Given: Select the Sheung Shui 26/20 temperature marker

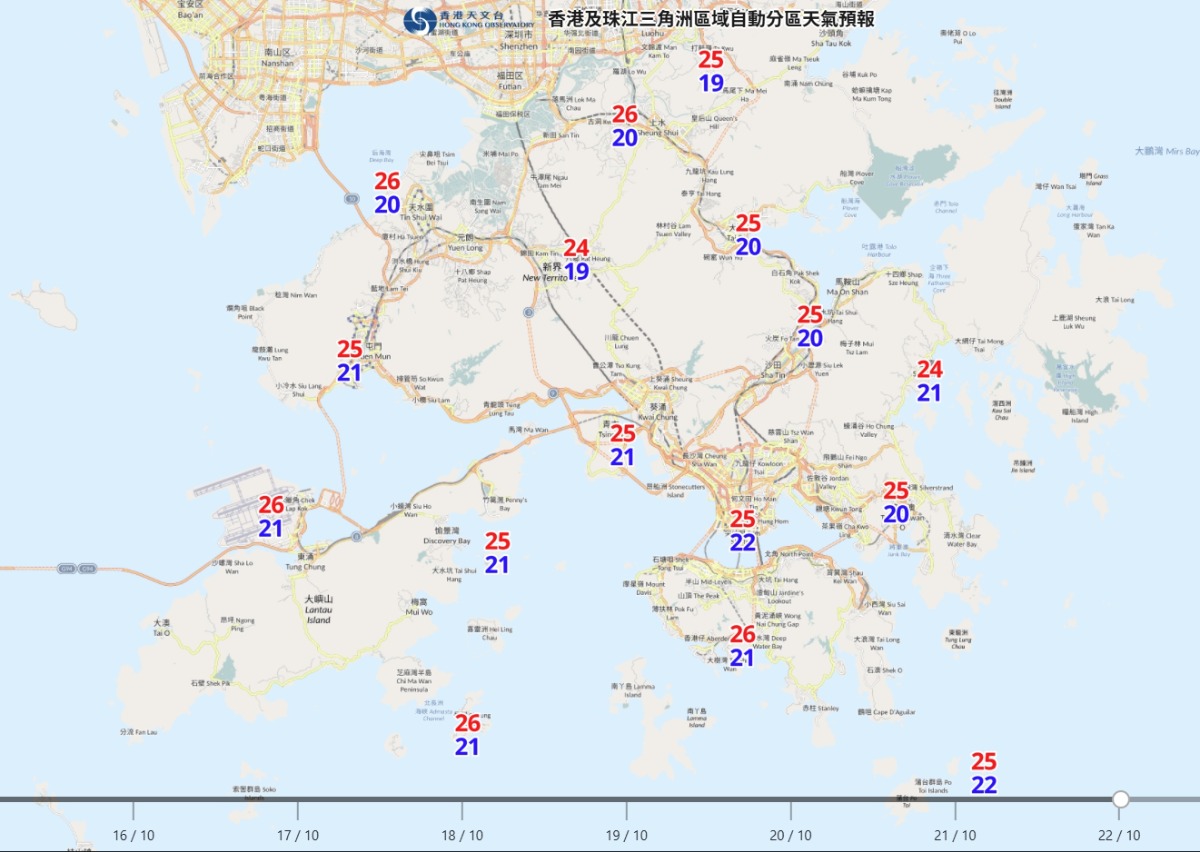Looking at the screenshot, I should tap(625, 127).
